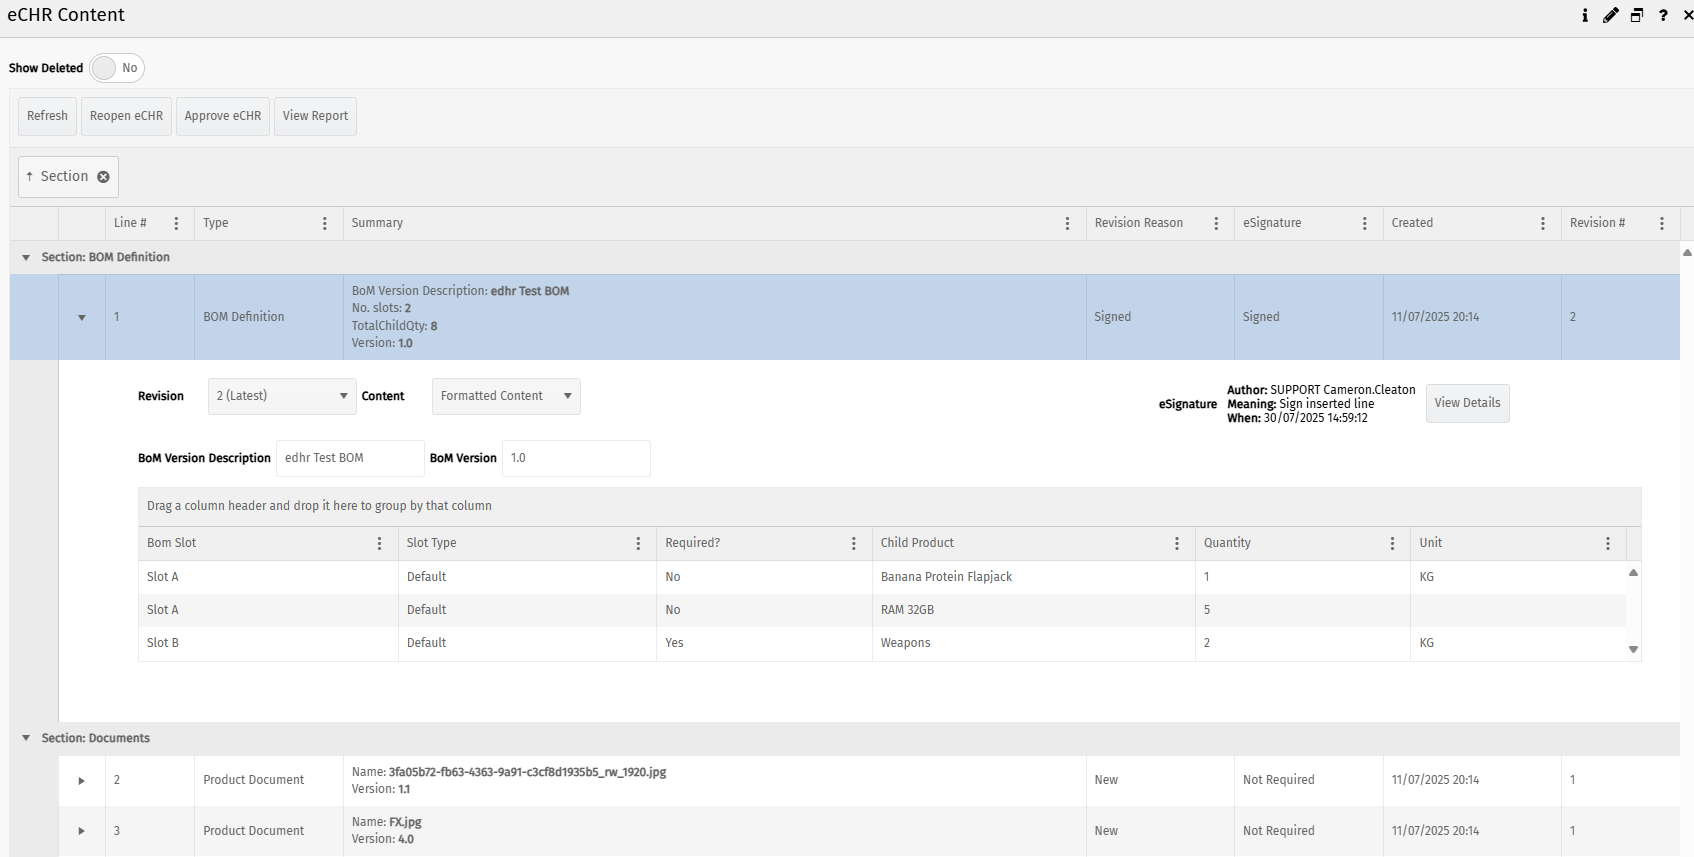
Task: Open the Summary column options menu
Action: pos(1067,223)
